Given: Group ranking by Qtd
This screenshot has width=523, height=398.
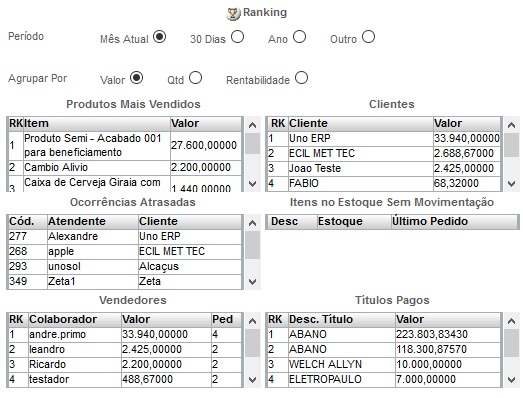Looking at the screenshot, I should pos(195,78).
